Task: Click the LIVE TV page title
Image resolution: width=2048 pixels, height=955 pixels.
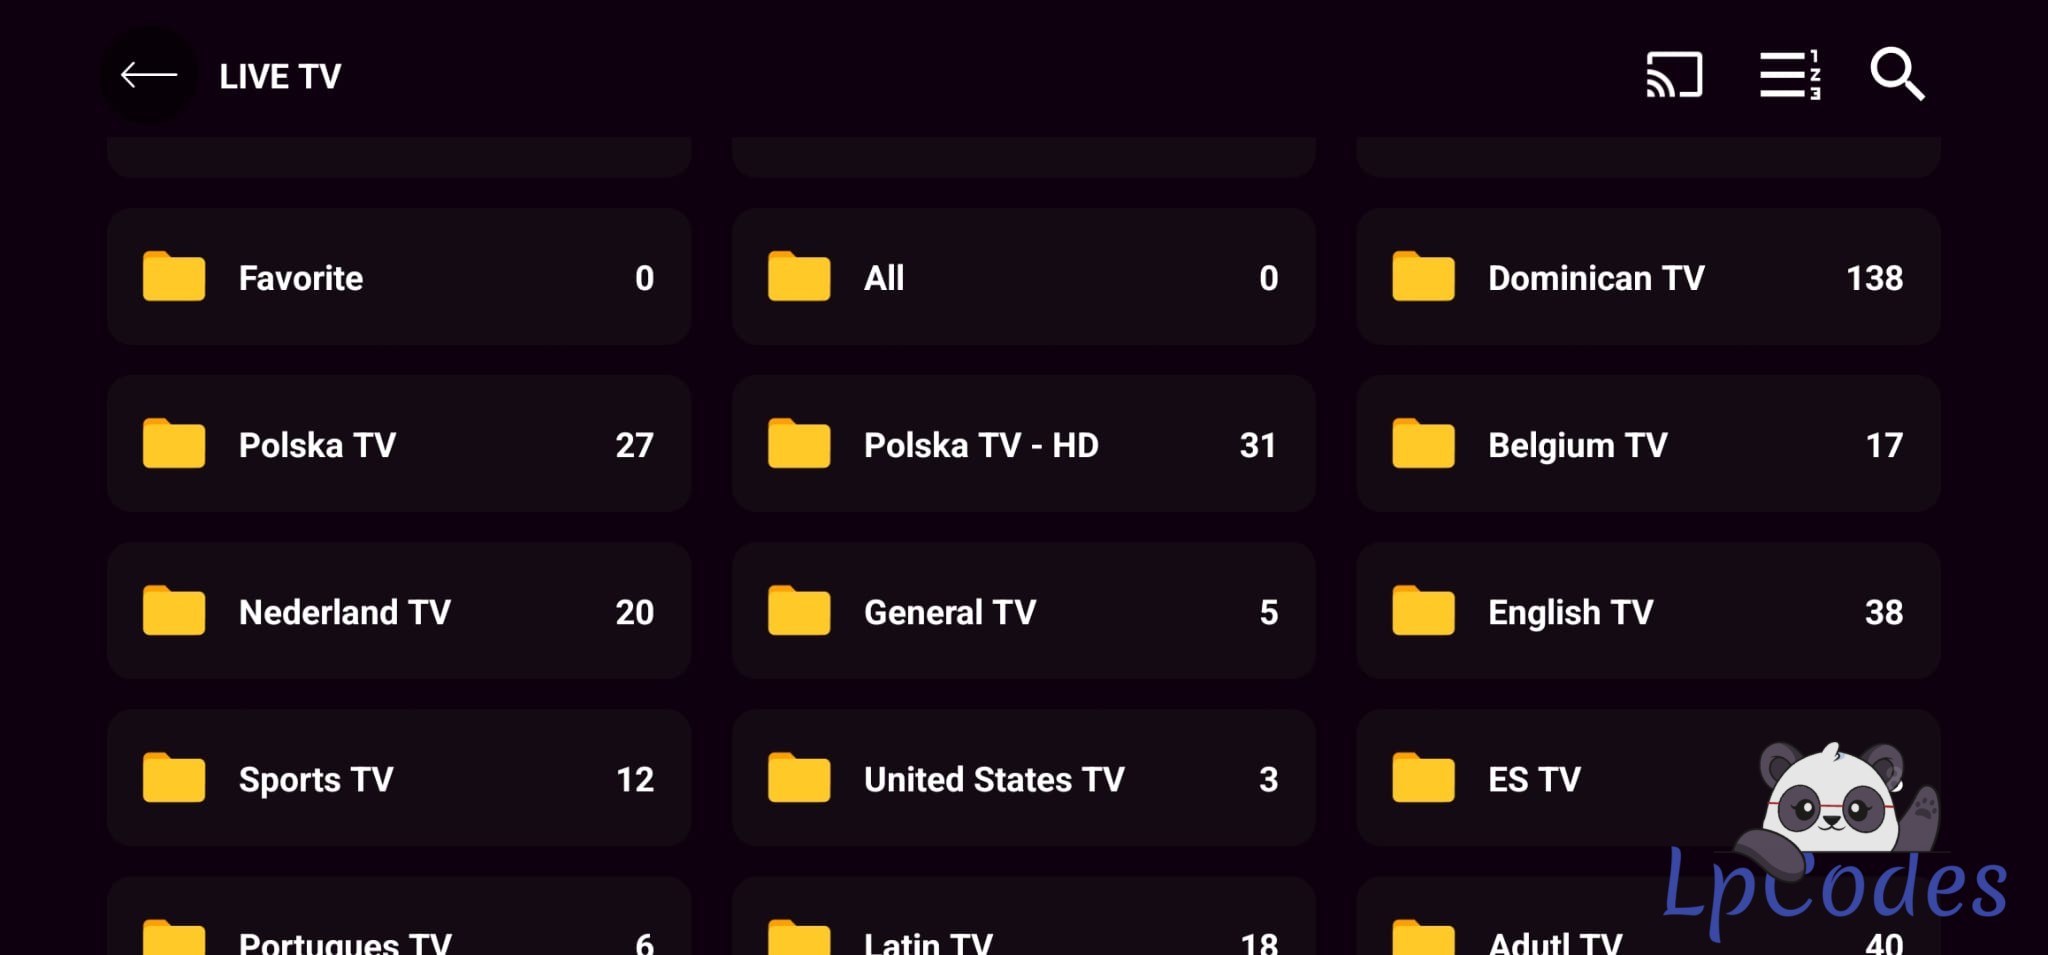Action: point(280,77)
